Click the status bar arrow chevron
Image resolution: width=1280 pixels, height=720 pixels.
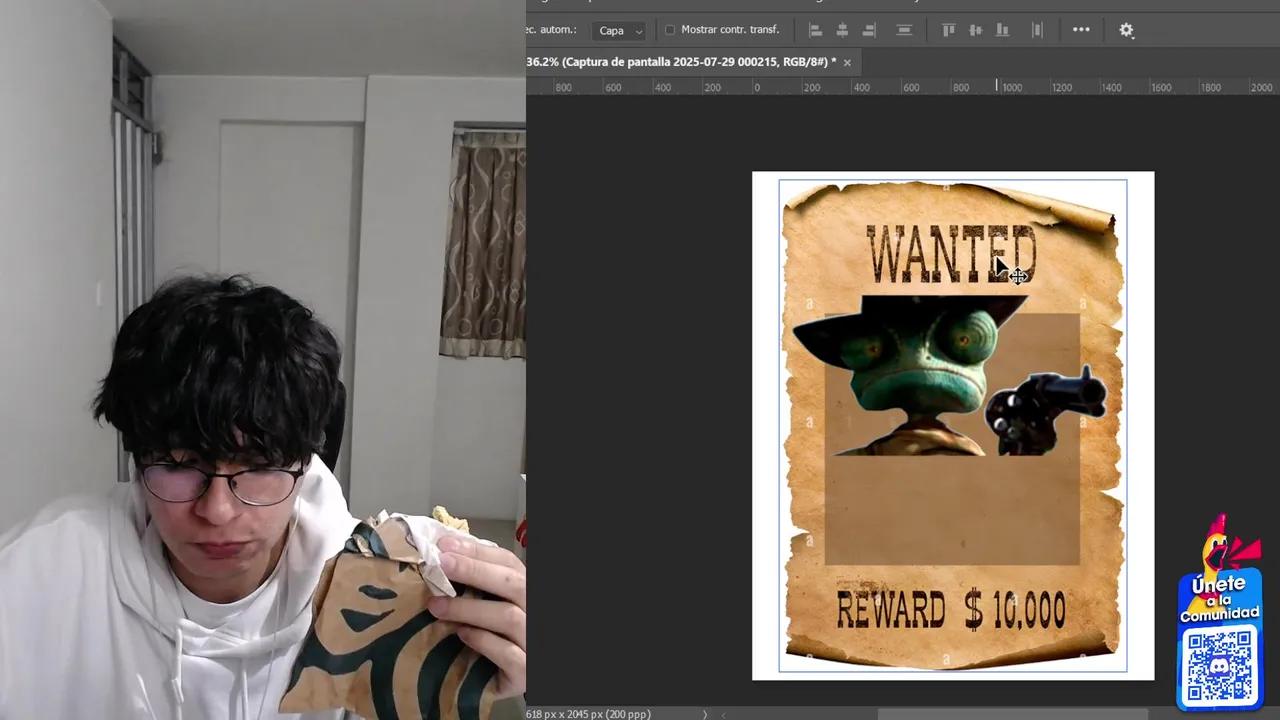tap(705, 714)
